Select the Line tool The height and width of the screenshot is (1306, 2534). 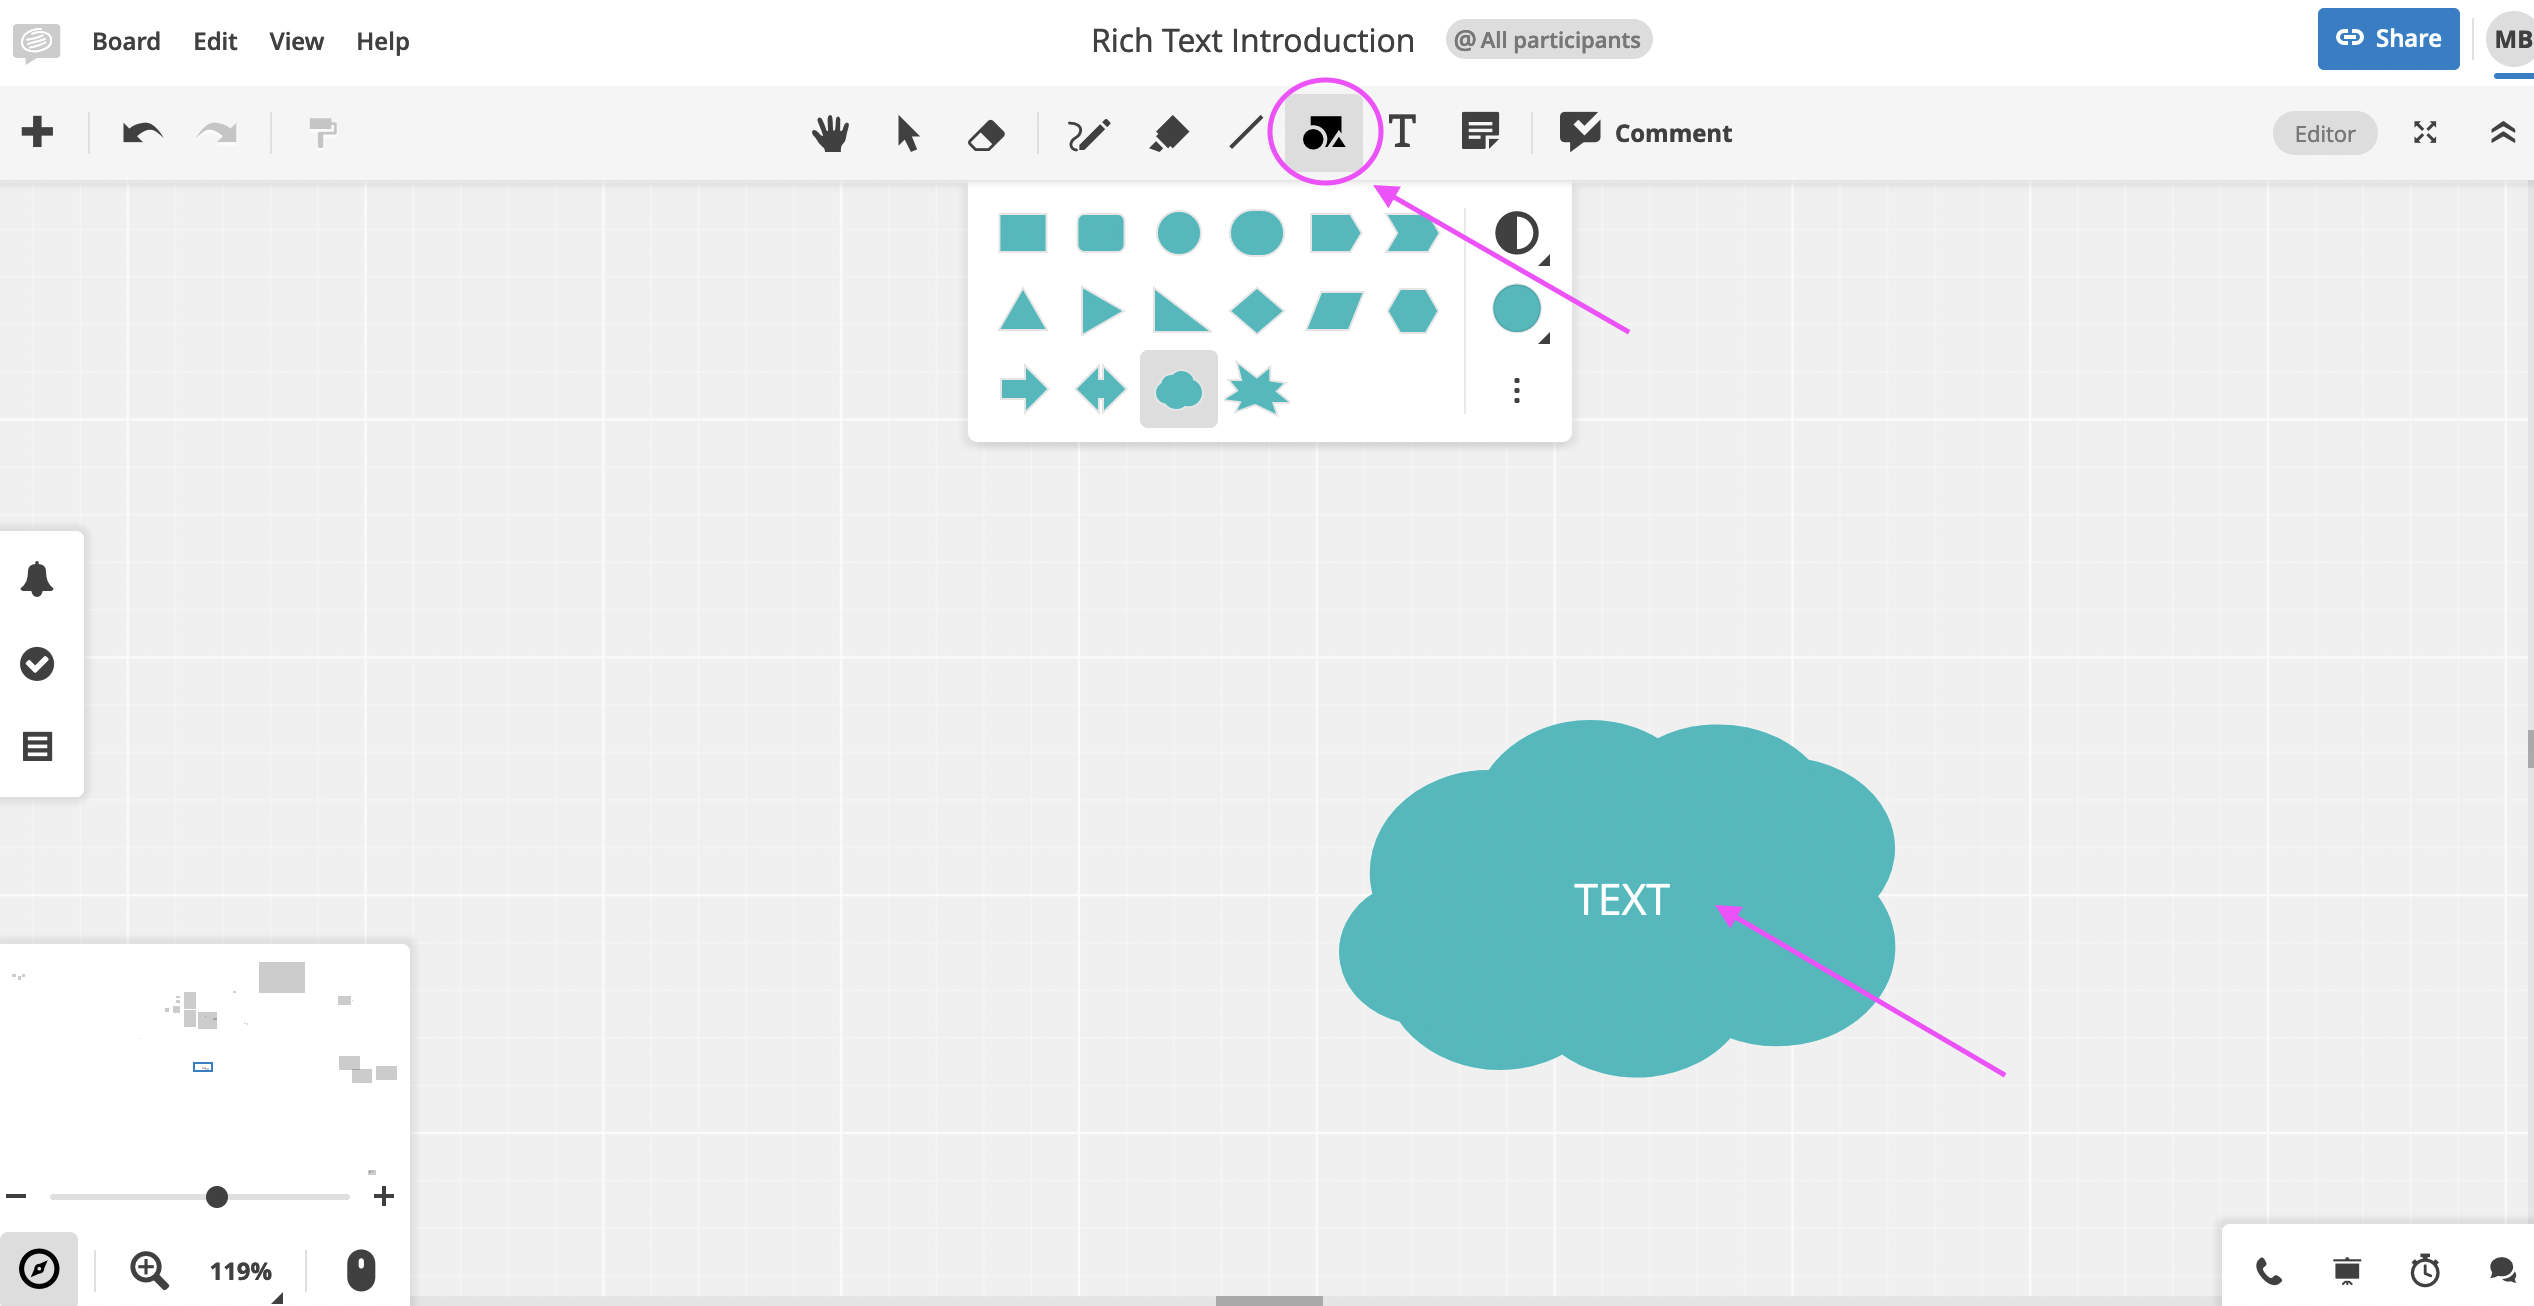(x=1245, y=133)
